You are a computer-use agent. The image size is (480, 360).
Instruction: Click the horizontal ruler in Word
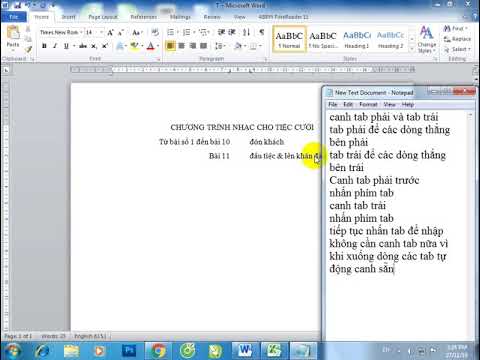243,70
